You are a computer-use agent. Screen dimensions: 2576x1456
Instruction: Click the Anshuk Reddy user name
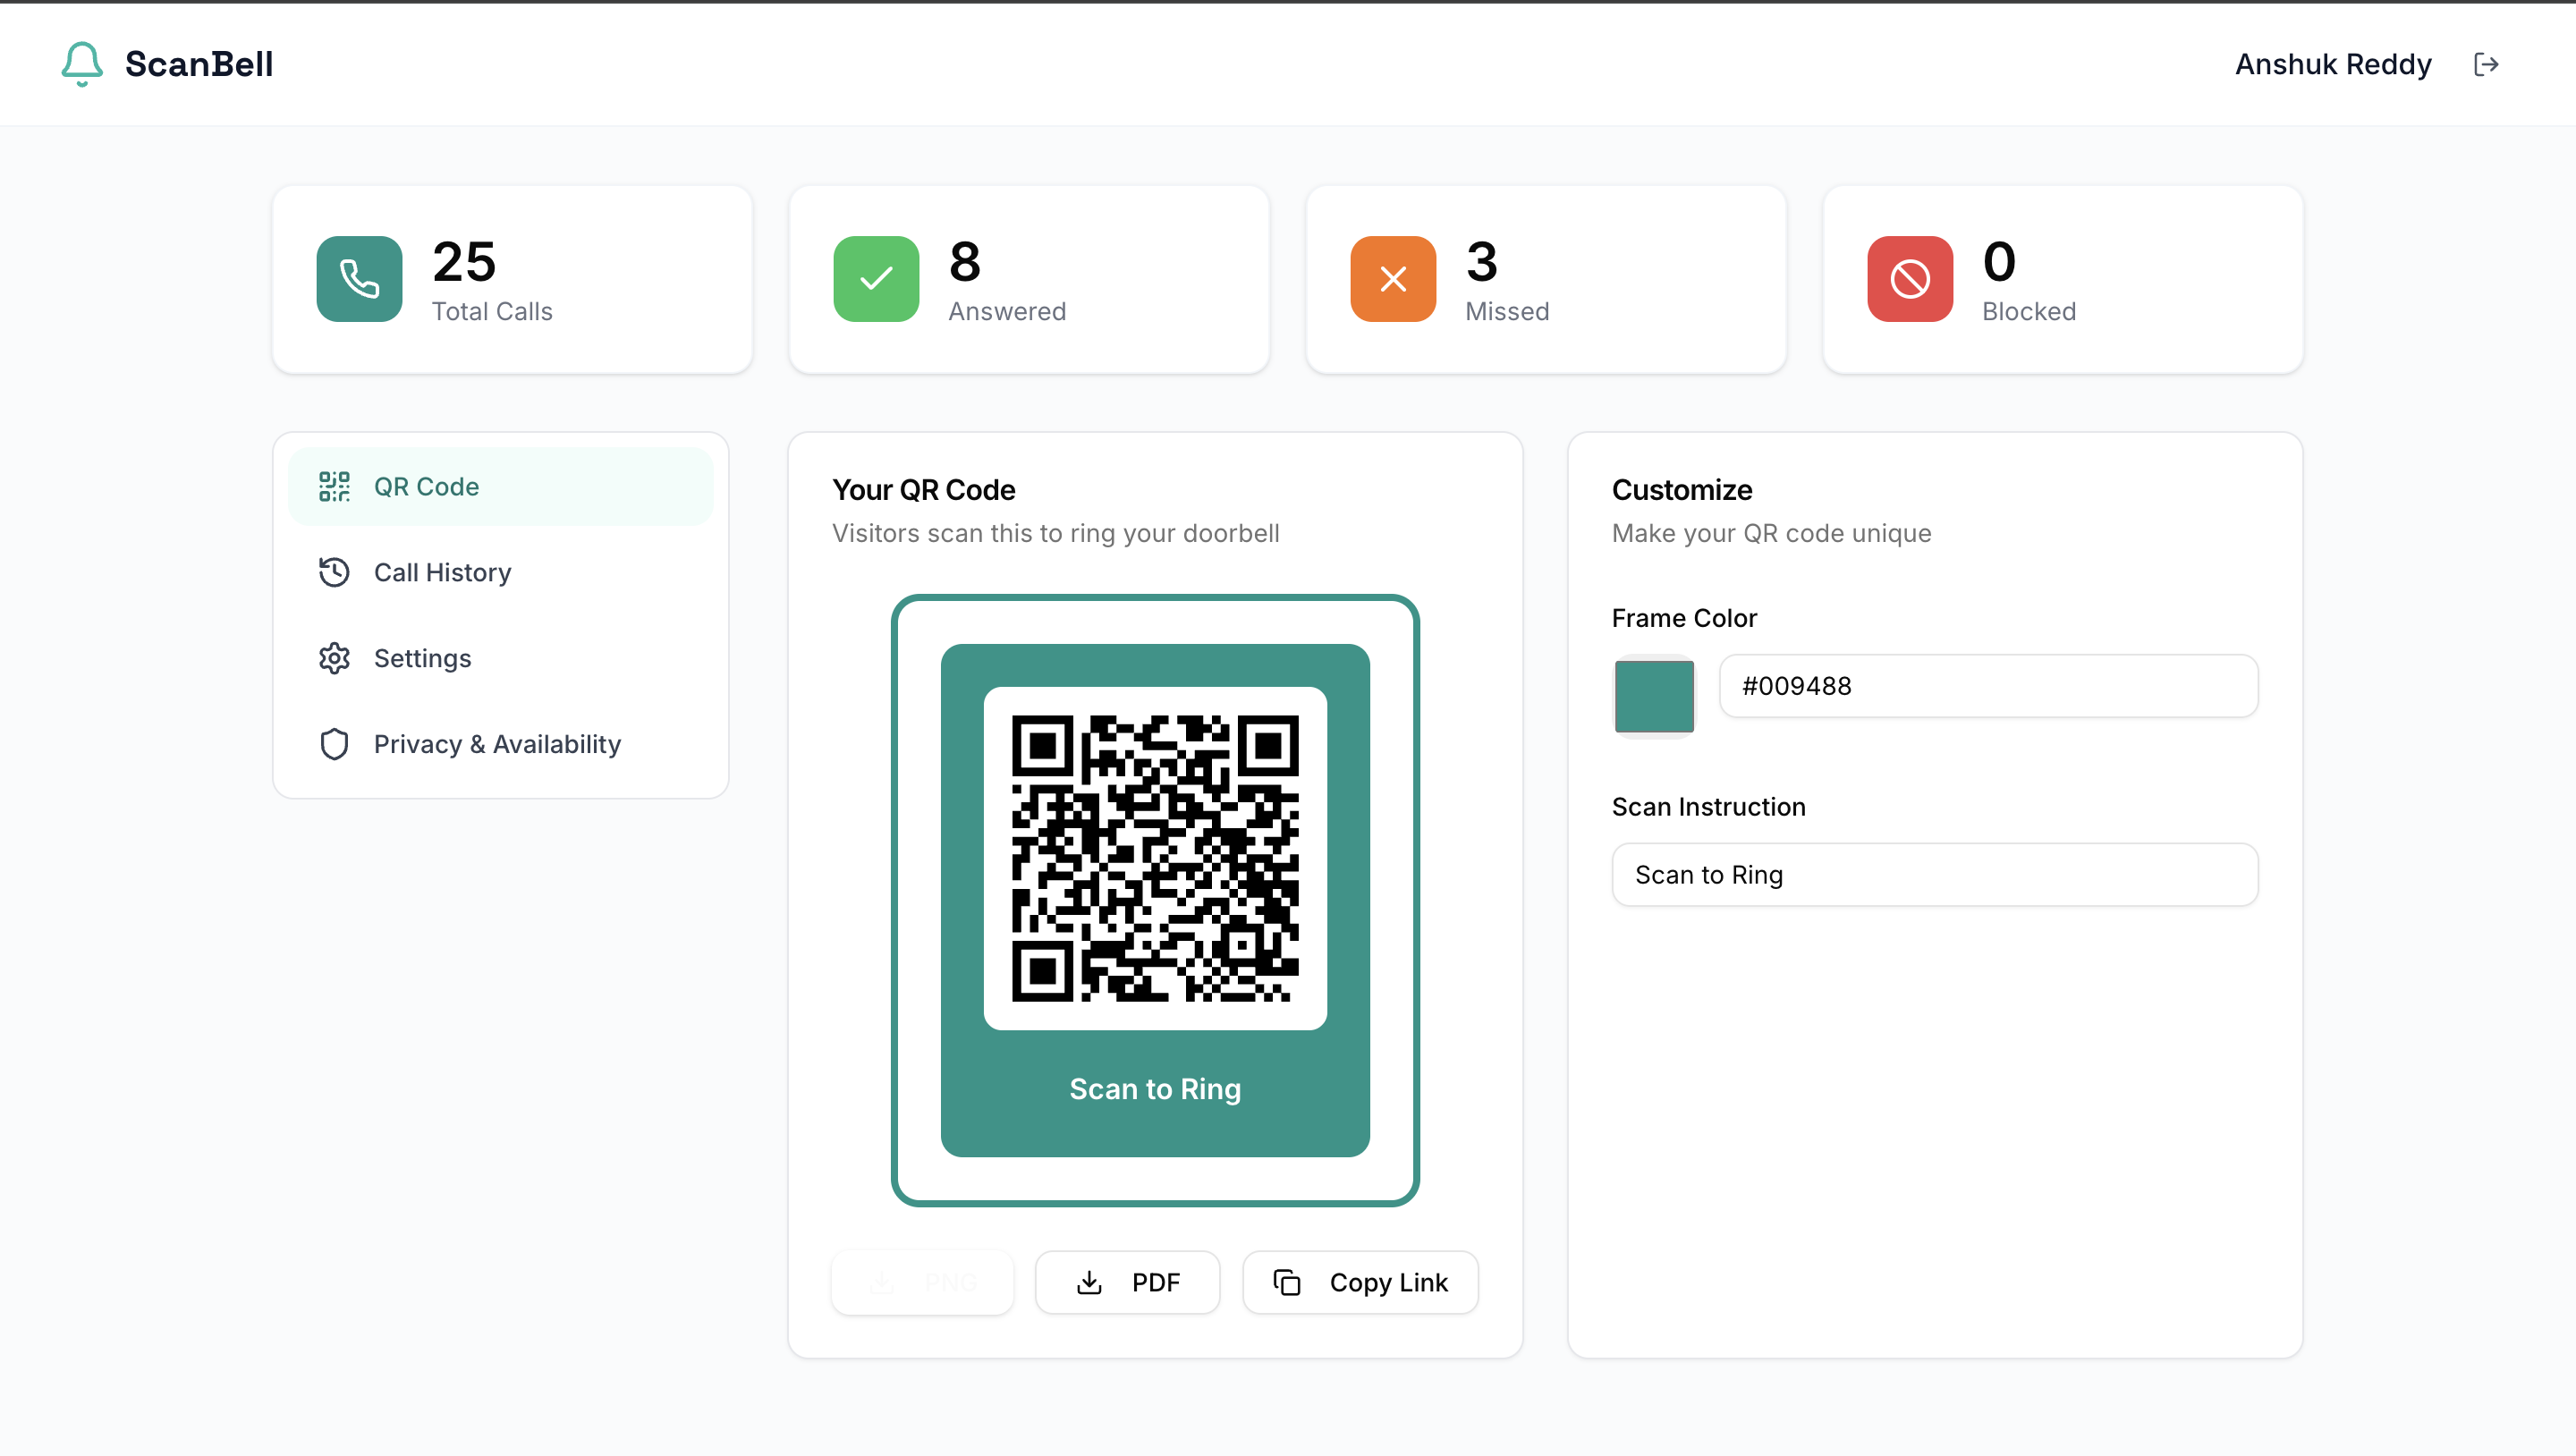2333,64
